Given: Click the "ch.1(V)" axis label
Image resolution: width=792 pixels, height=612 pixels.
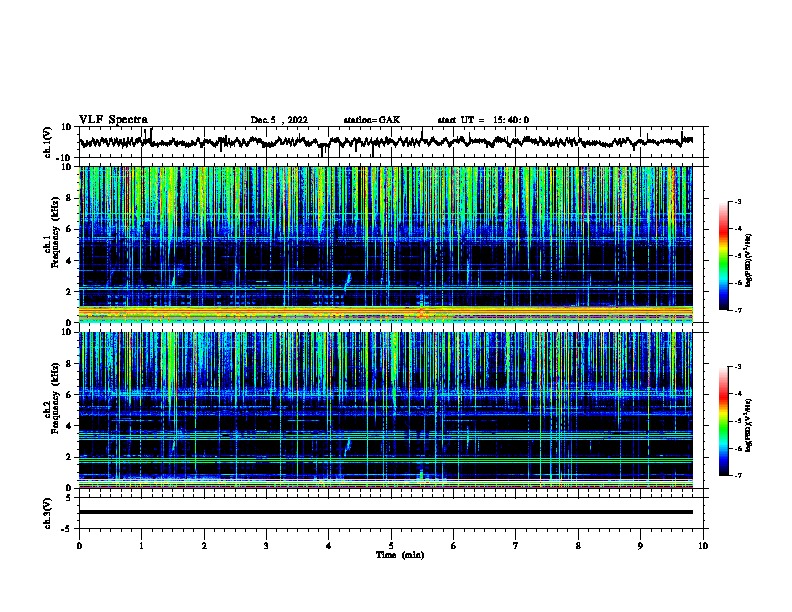Looking at the screenshot, I should coord(47,142).
